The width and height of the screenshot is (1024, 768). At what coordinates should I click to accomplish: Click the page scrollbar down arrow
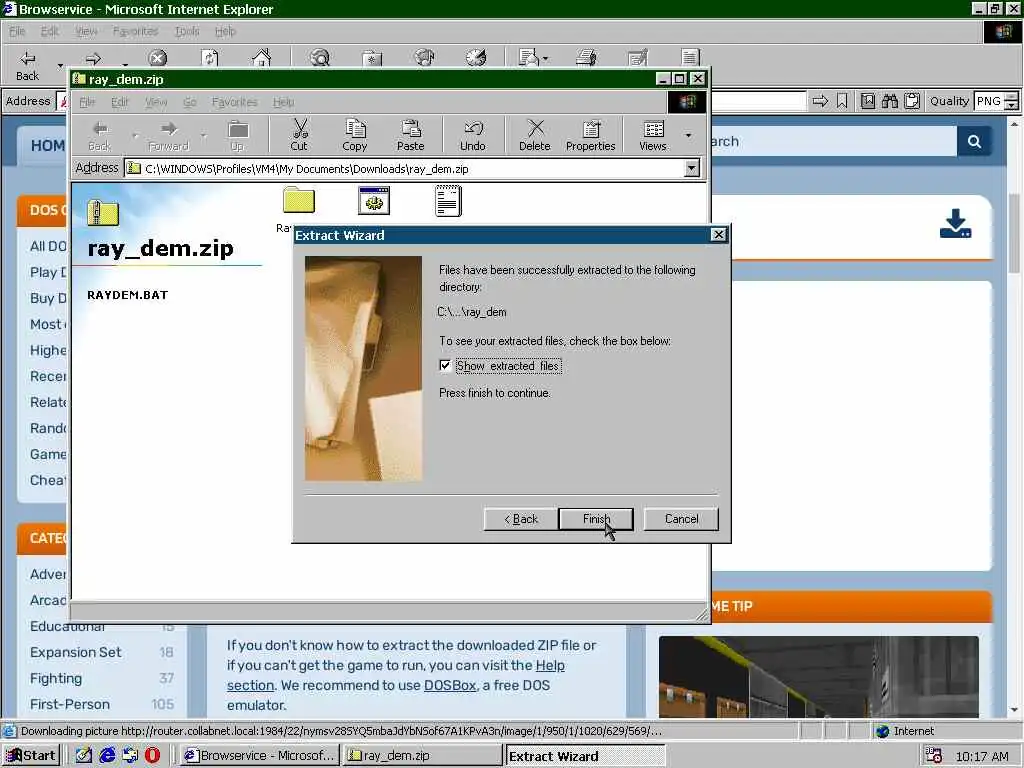coord(1014,710)
